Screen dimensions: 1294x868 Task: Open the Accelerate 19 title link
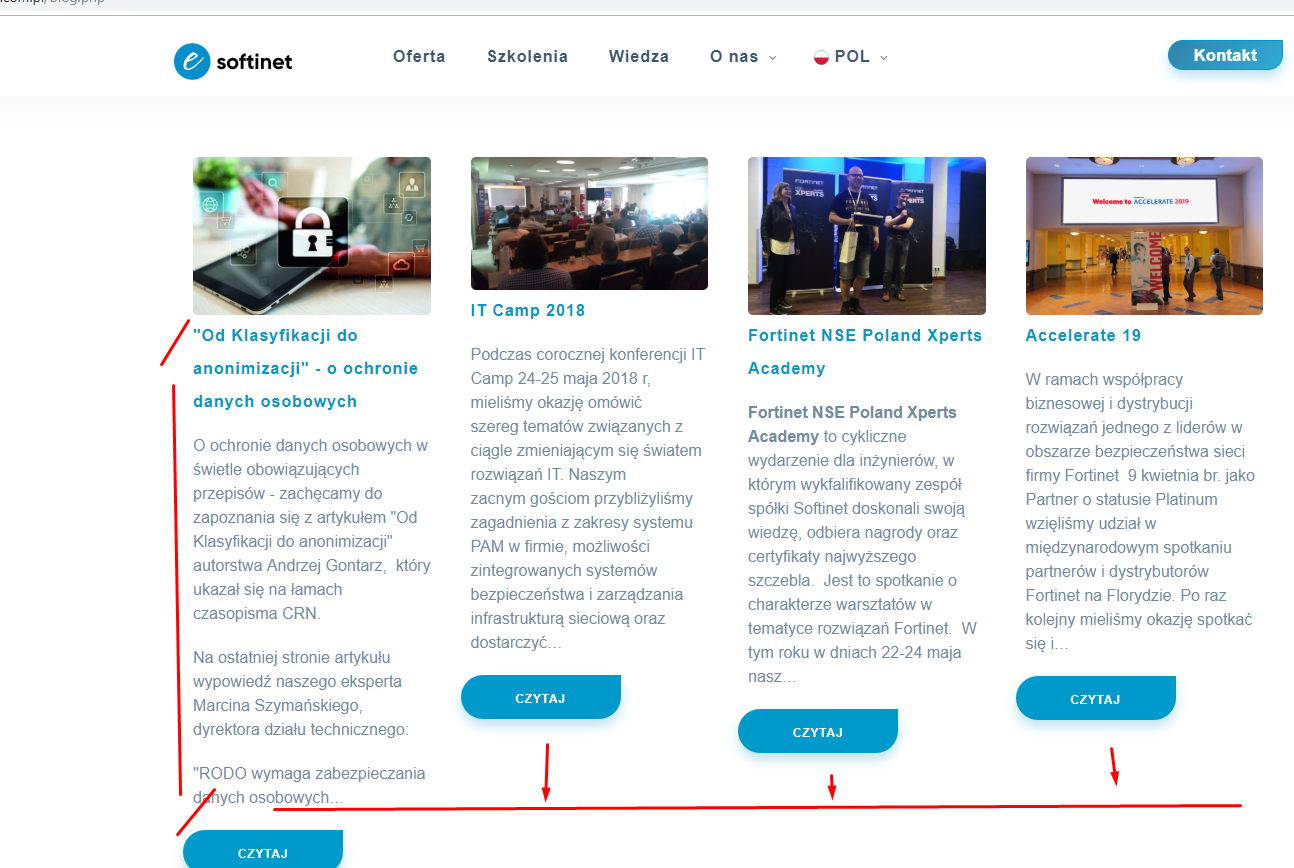coord(1083,335)
